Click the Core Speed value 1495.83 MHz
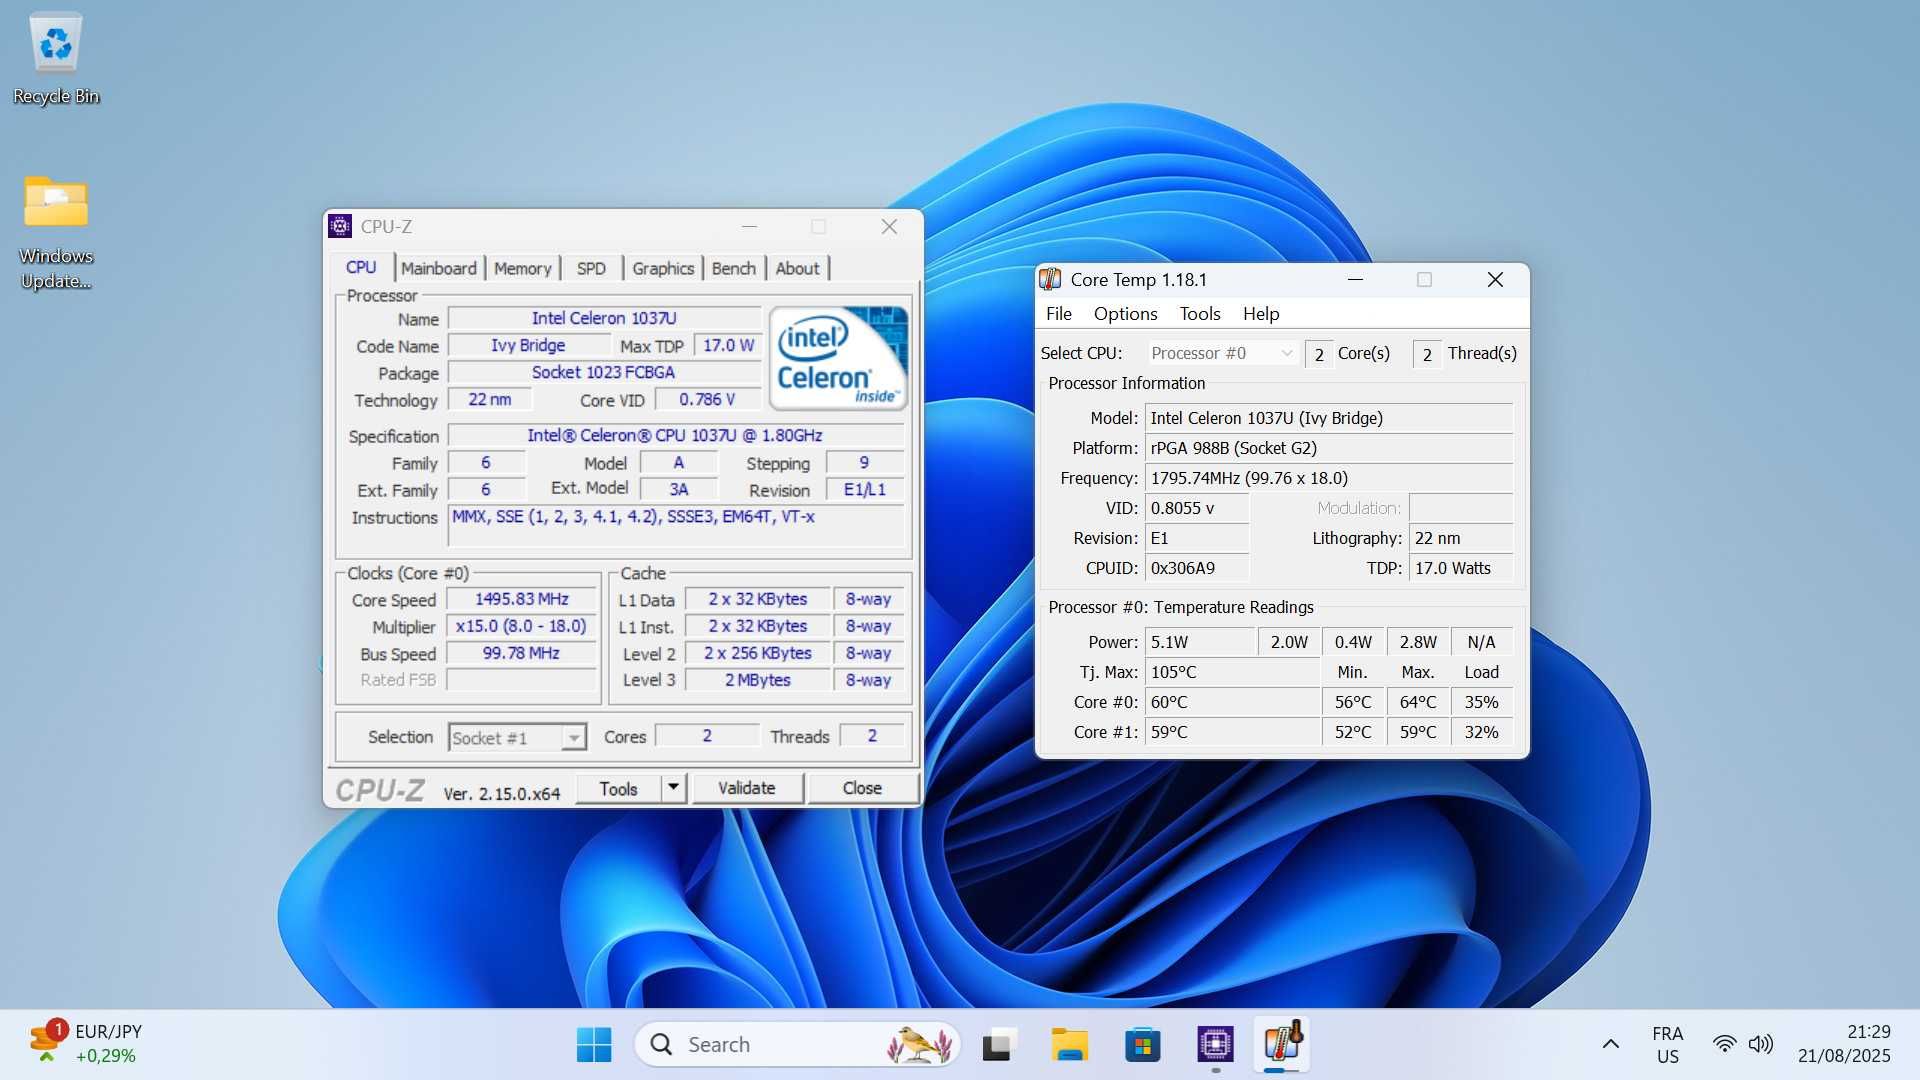 [x=522, y=599]
